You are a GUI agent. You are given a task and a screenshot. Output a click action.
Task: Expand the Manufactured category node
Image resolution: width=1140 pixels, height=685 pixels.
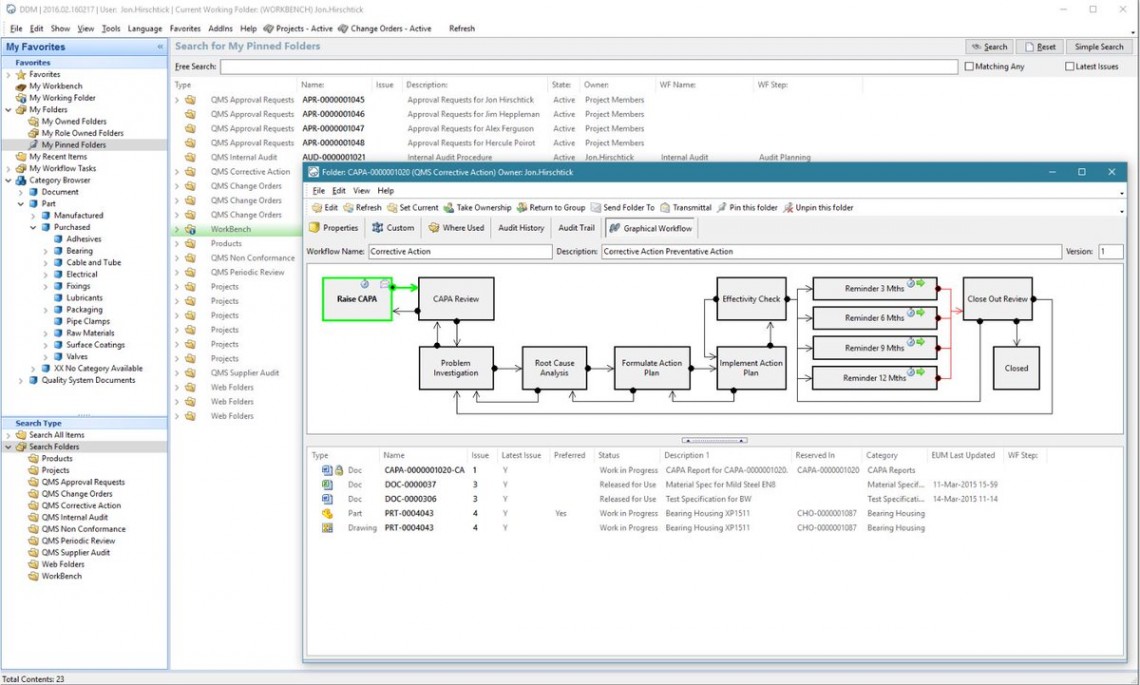click(x=33, y=215)
